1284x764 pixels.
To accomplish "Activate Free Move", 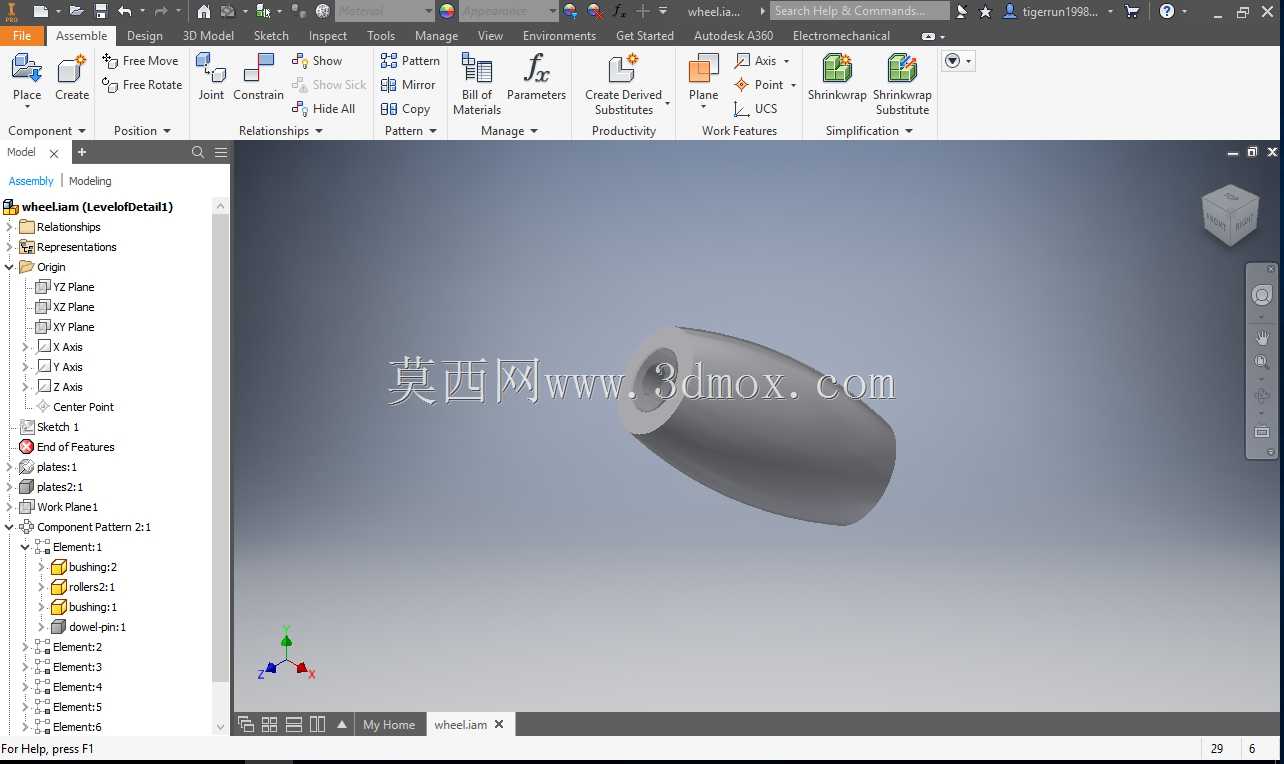I will click(140, 61).
